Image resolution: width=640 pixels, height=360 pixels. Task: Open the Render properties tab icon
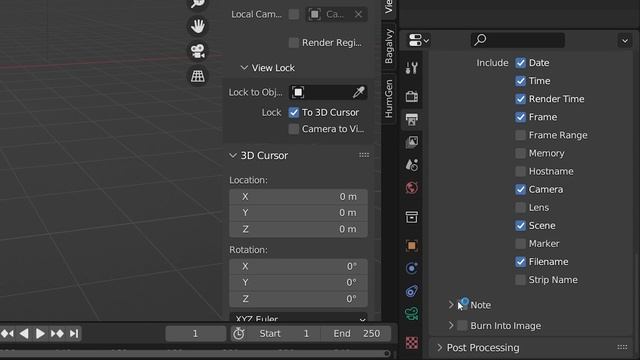coord(411,96)
